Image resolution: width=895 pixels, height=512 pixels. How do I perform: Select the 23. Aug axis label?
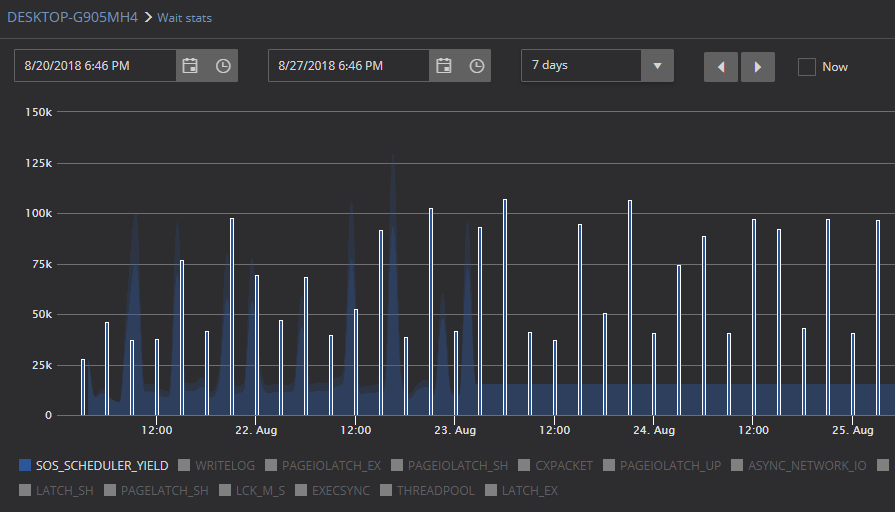pos(455,430)
